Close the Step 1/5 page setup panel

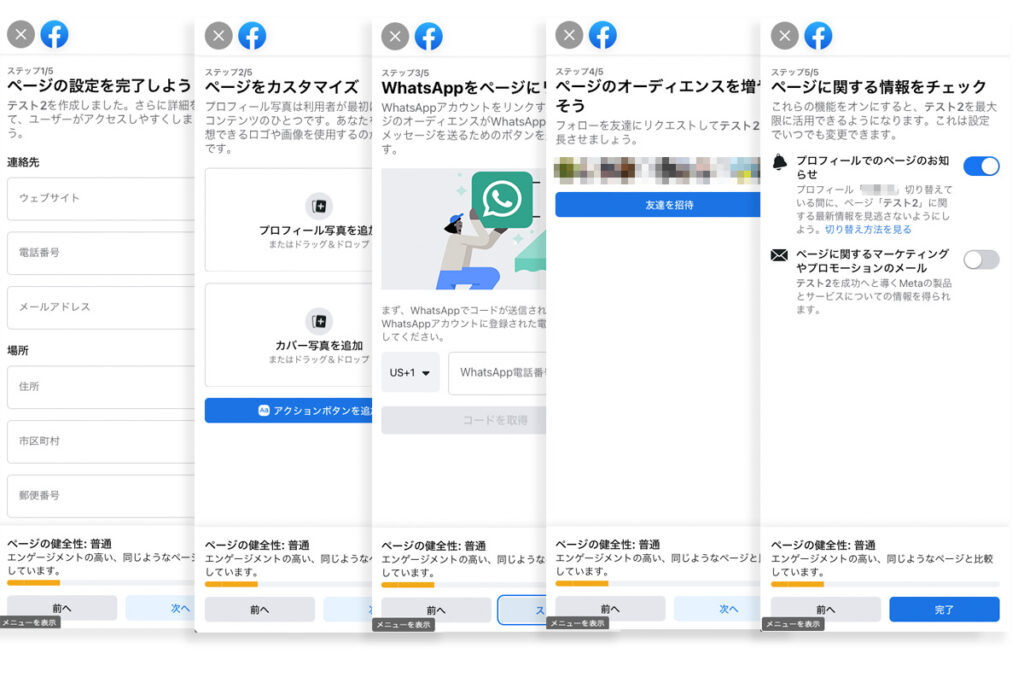(x=21, y=34)
